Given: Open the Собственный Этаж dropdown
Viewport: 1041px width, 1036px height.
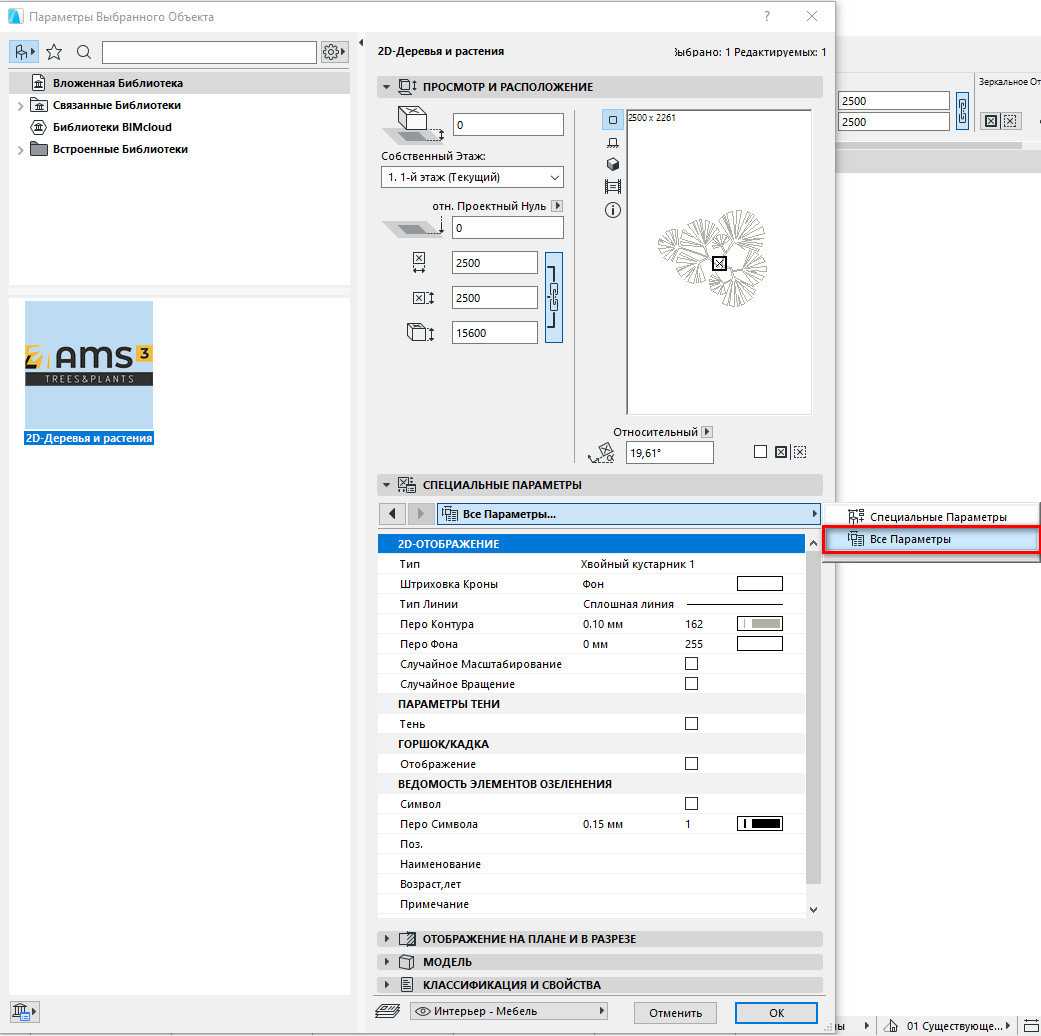Looking at the screenshot, I should click(x=472, y=177).
